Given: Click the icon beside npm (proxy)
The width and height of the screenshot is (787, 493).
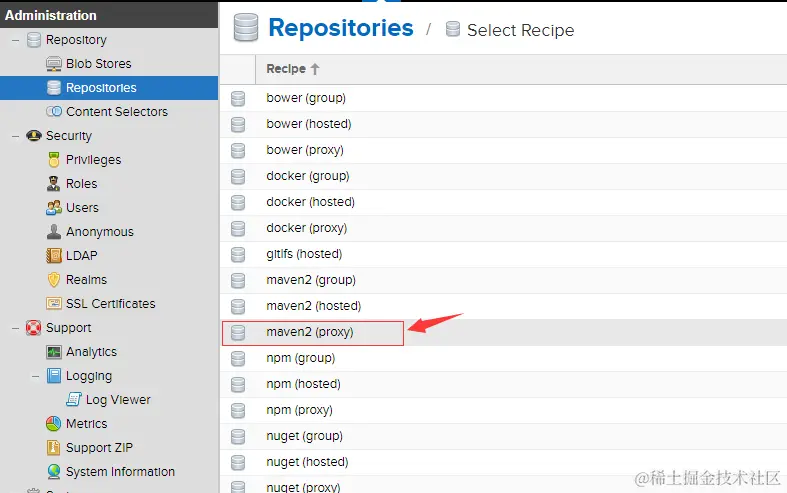Looking at the screenshot, I should (x=238, y=410).
